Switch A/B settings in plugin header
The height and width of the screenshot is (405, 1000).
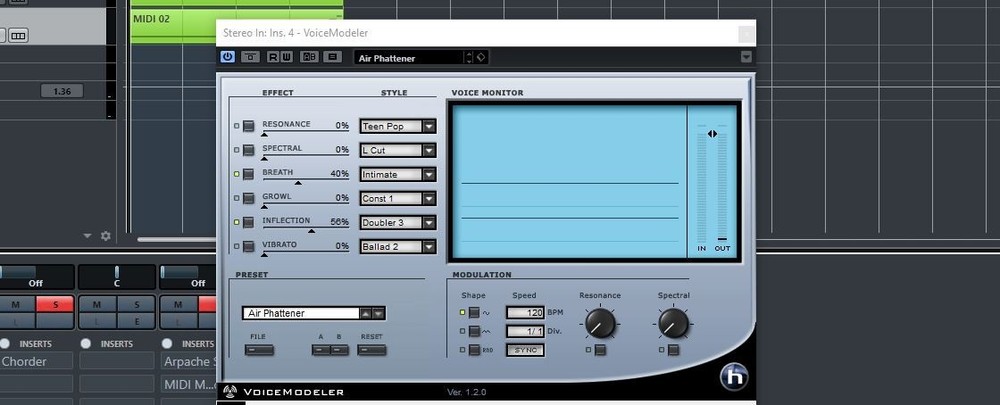pyautogui.click(x=310, y=57)
